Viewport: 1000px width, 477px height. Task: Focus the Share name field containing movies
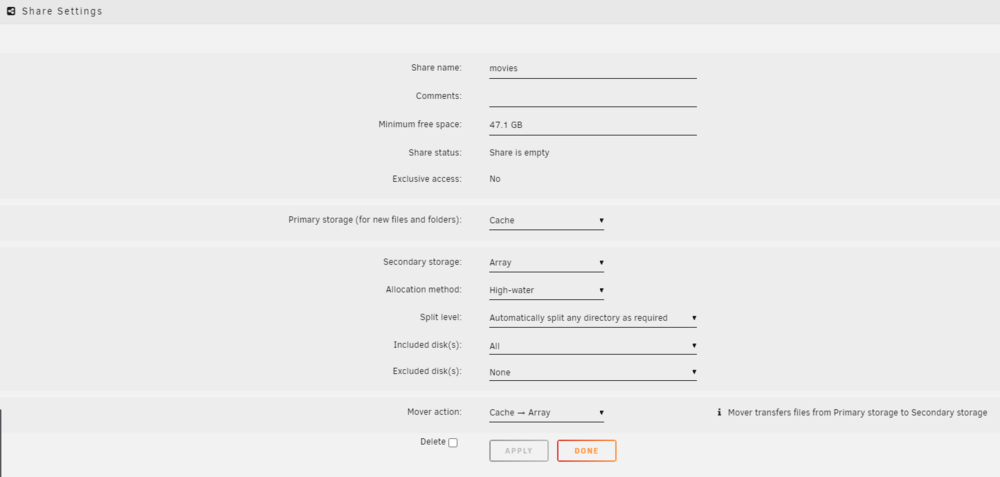point(593,69)
